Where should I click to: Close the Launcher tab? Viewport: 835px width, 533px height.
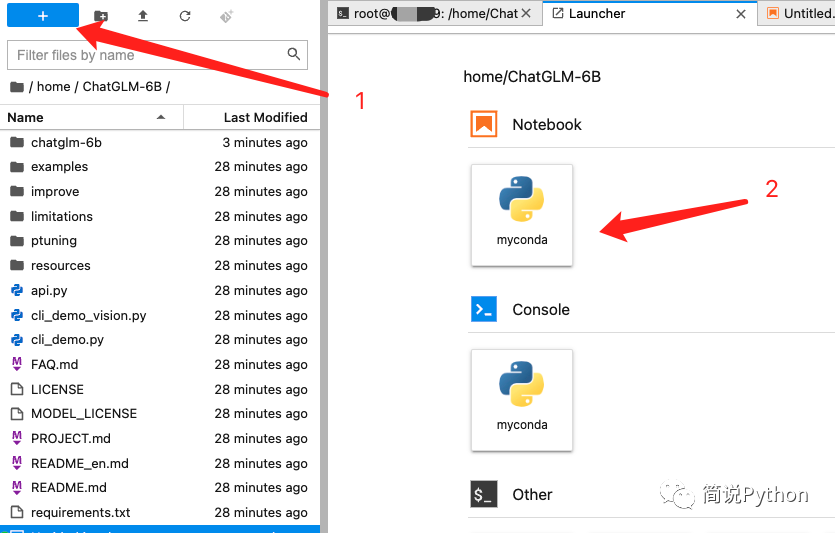pyautogui.click(x=741, y=14)
